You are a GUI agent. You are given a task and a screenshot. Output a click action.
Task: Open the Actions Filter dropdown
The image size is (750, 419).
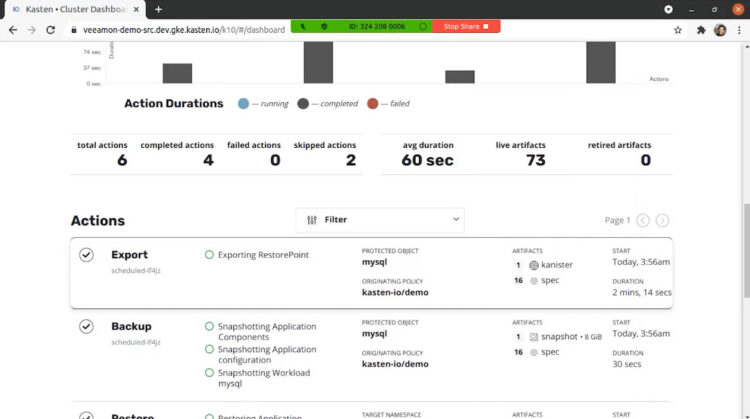point(380,220)
